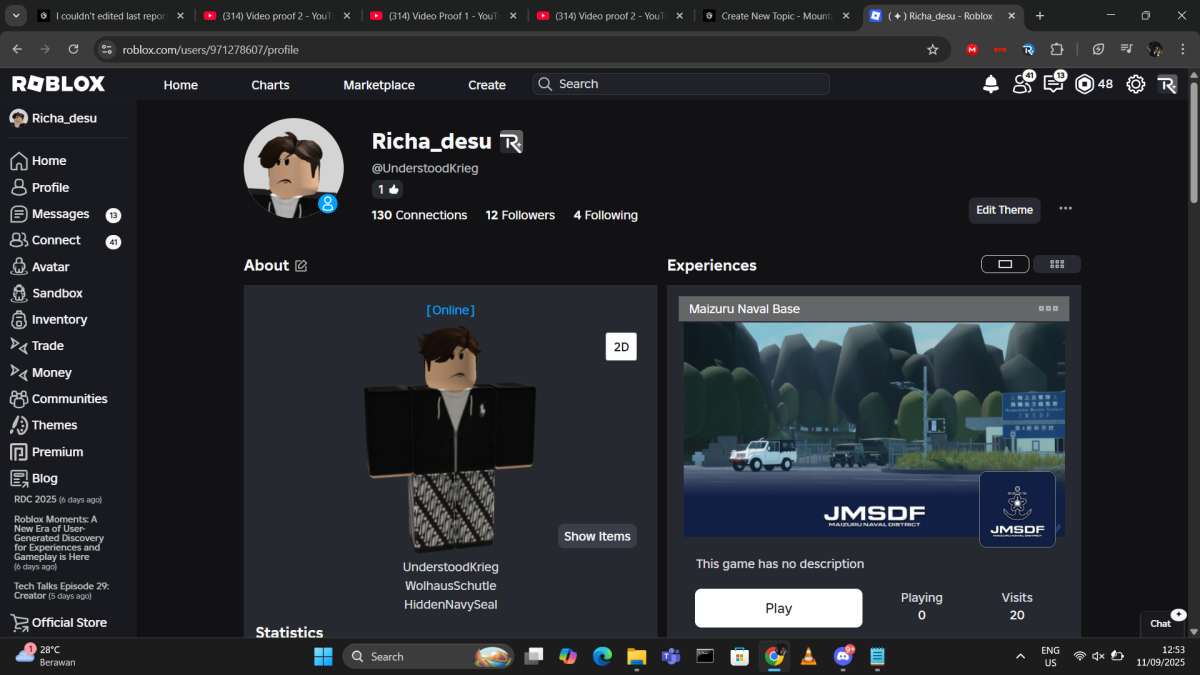Screen dimensions: 1200x675
Task: Open friend requests icon in header
Action: point(1023,84)
